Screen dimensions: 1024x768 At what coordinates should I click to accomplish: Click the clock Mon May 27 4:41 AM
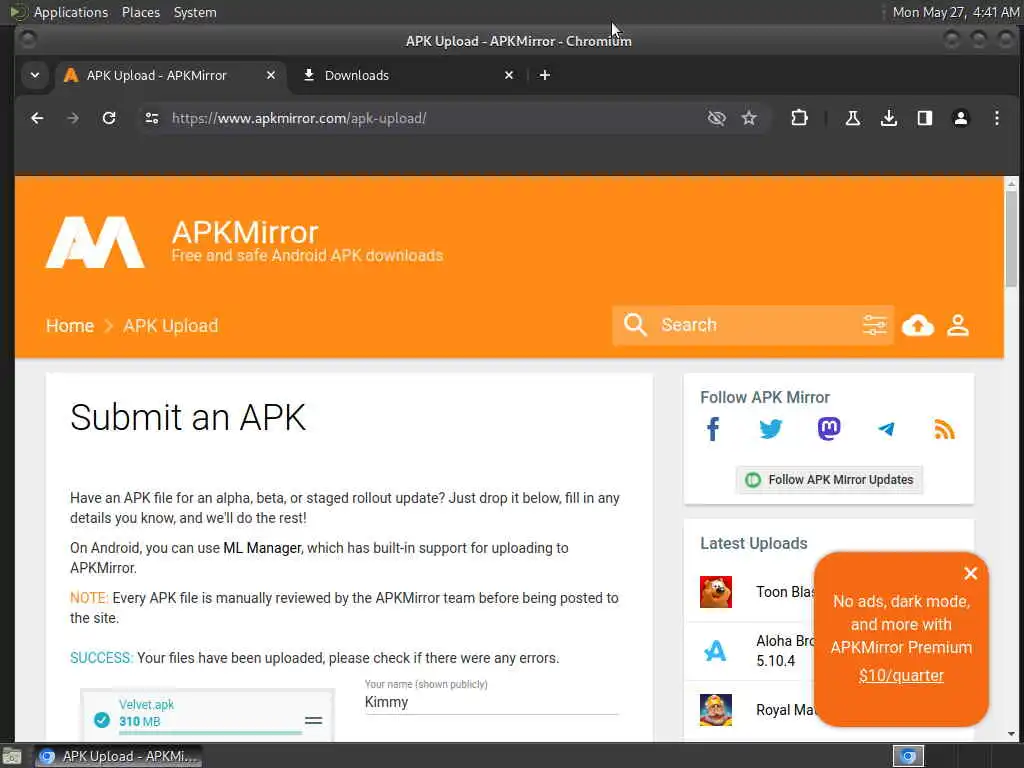pyautogui.click(x=955, y=12)
